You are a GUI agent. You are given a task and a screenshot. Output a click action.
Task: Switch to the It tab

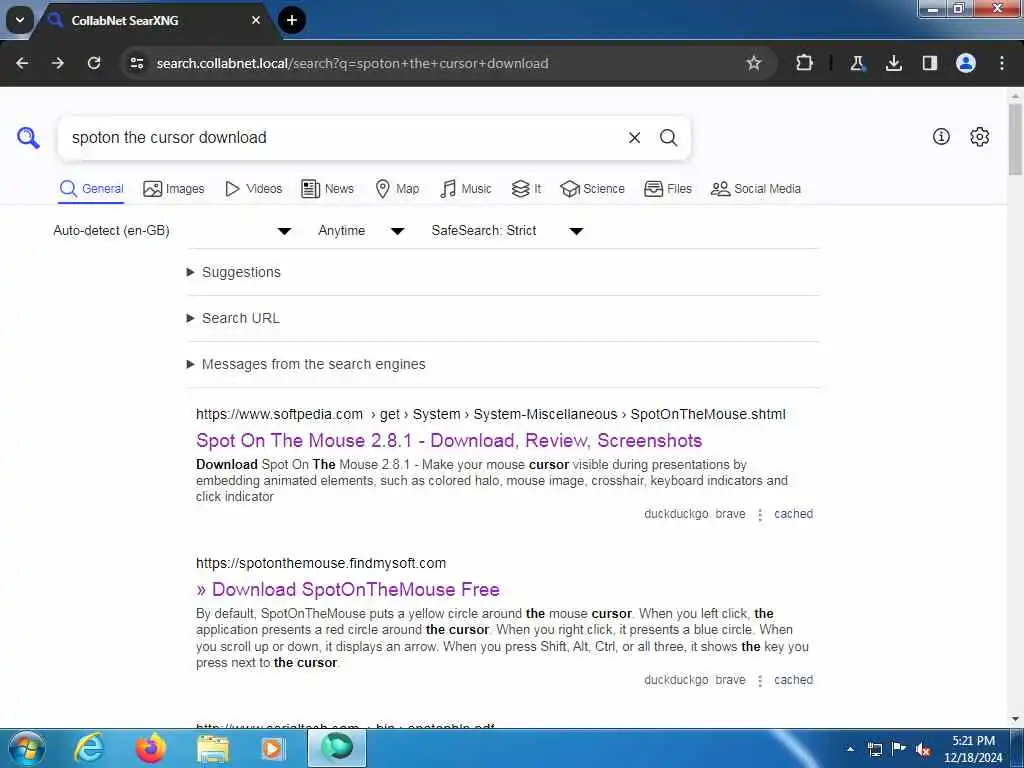click(526, 189)
